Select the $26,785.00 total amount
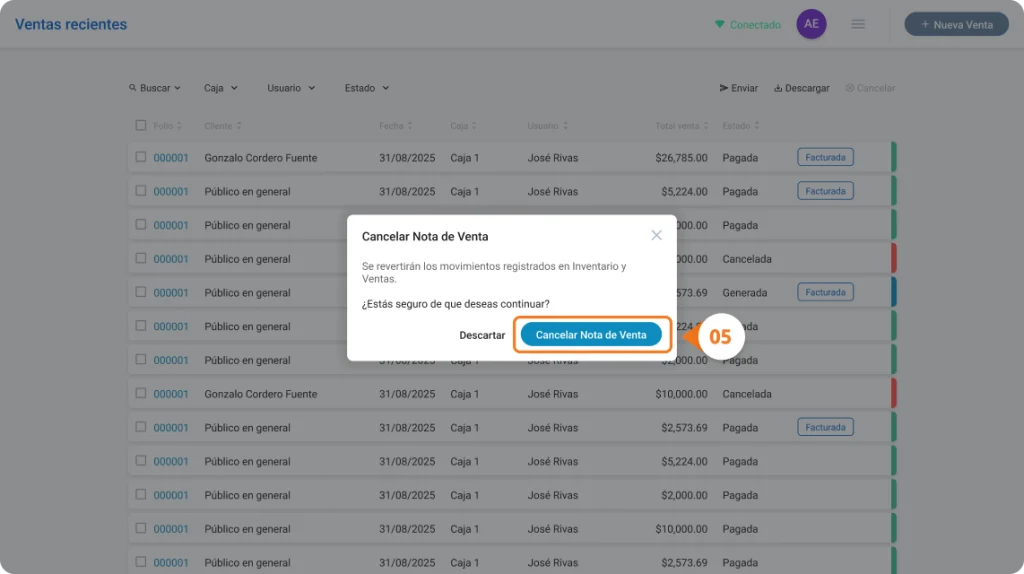Screen dimensions: 1024x574 coord(681,158)
